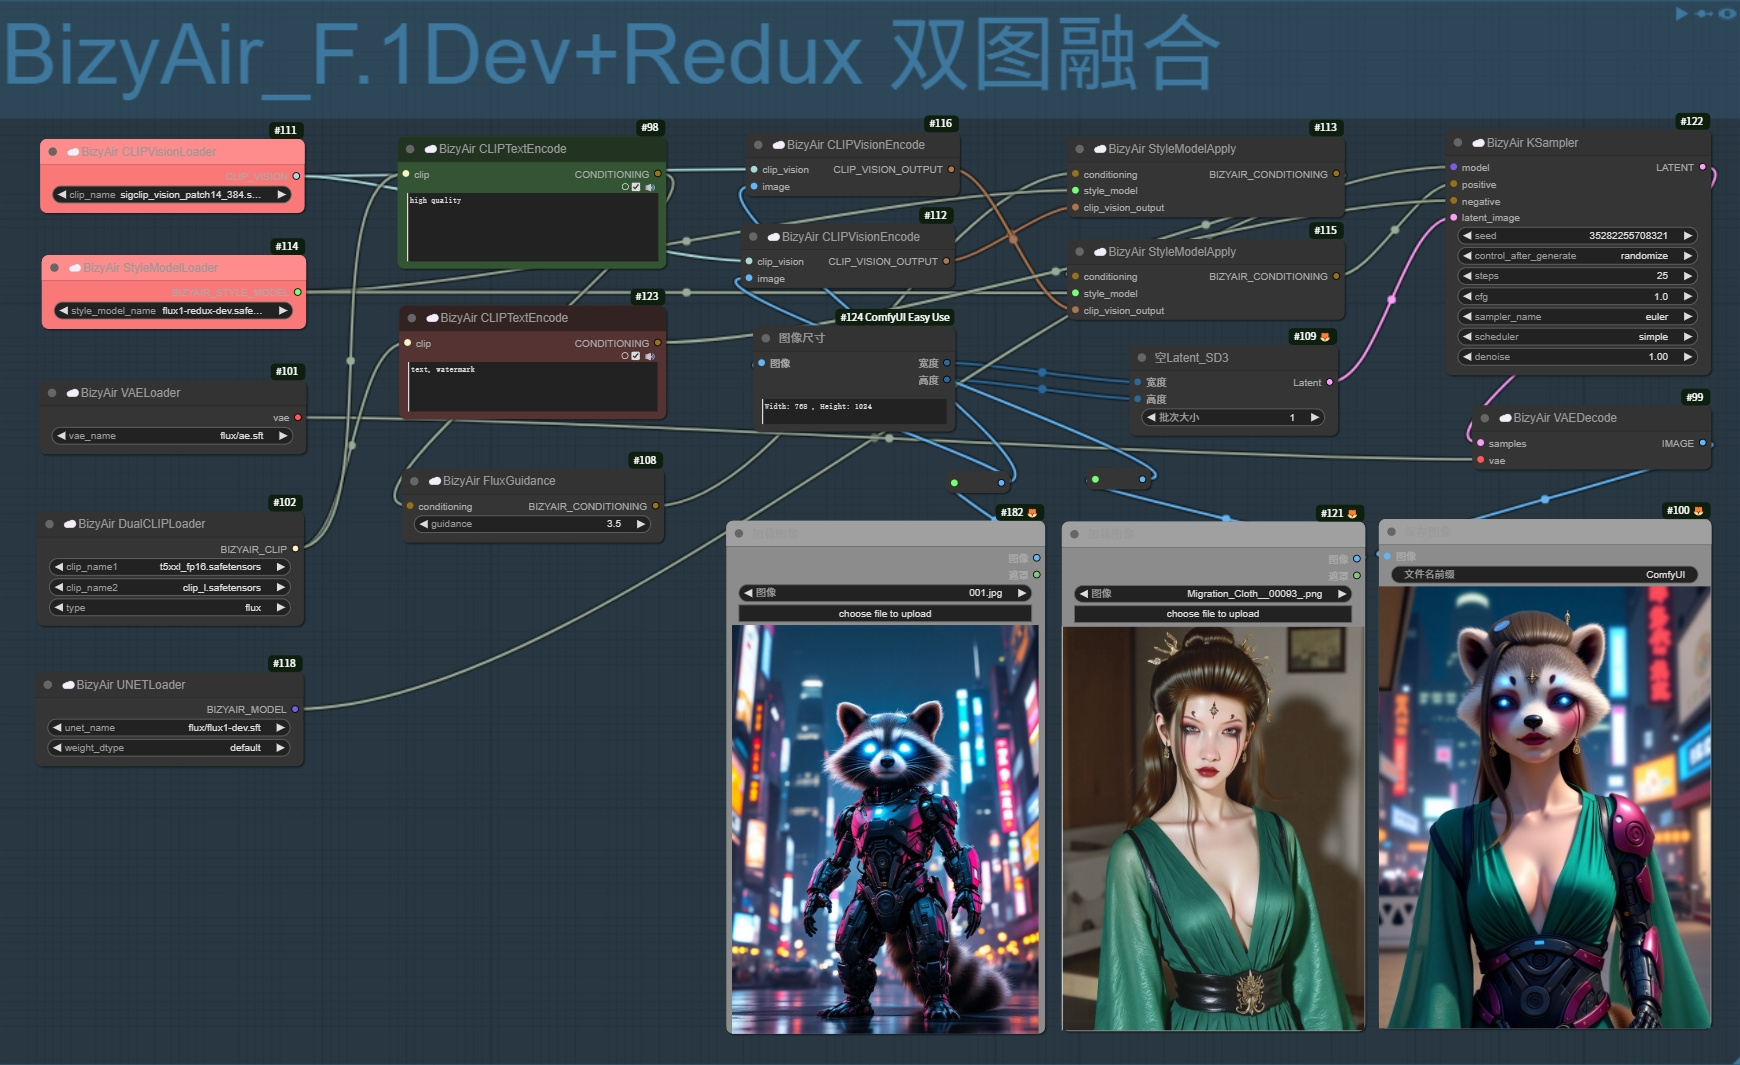Select the radio circle on 'high quality' node
The height and width of the screenshot is (1065, 1740).
(x=625, y=187)
